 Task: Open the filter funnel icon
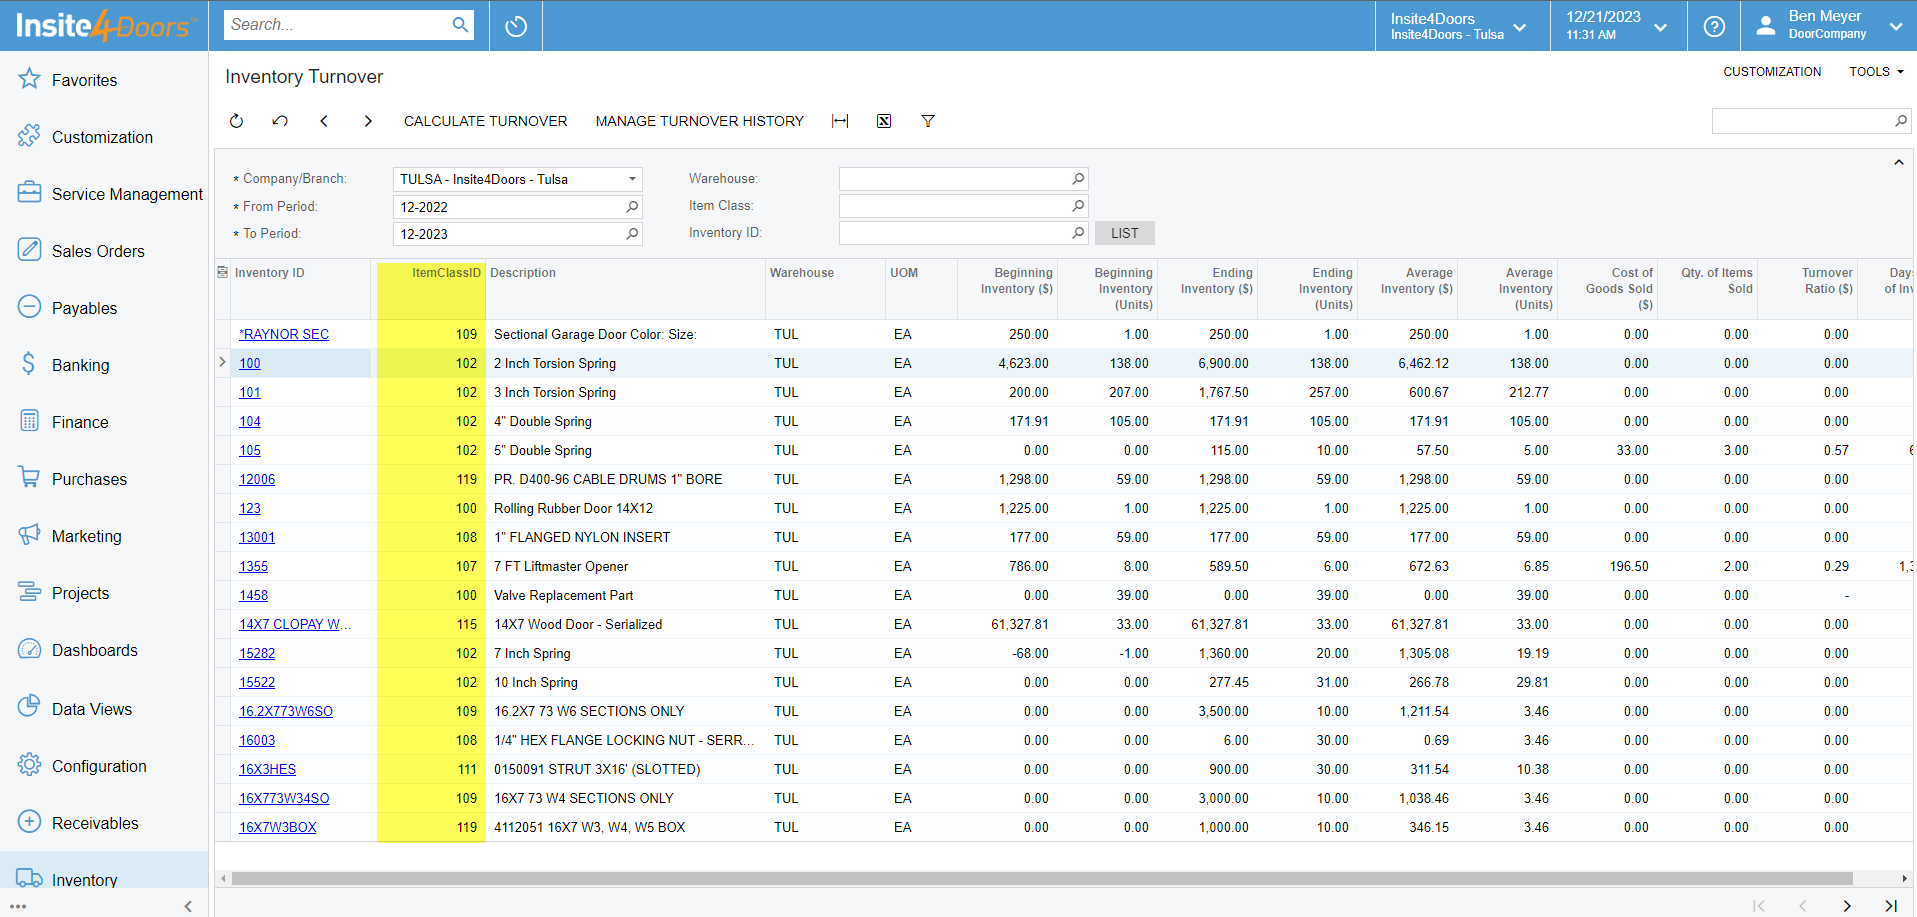[928, 121]
